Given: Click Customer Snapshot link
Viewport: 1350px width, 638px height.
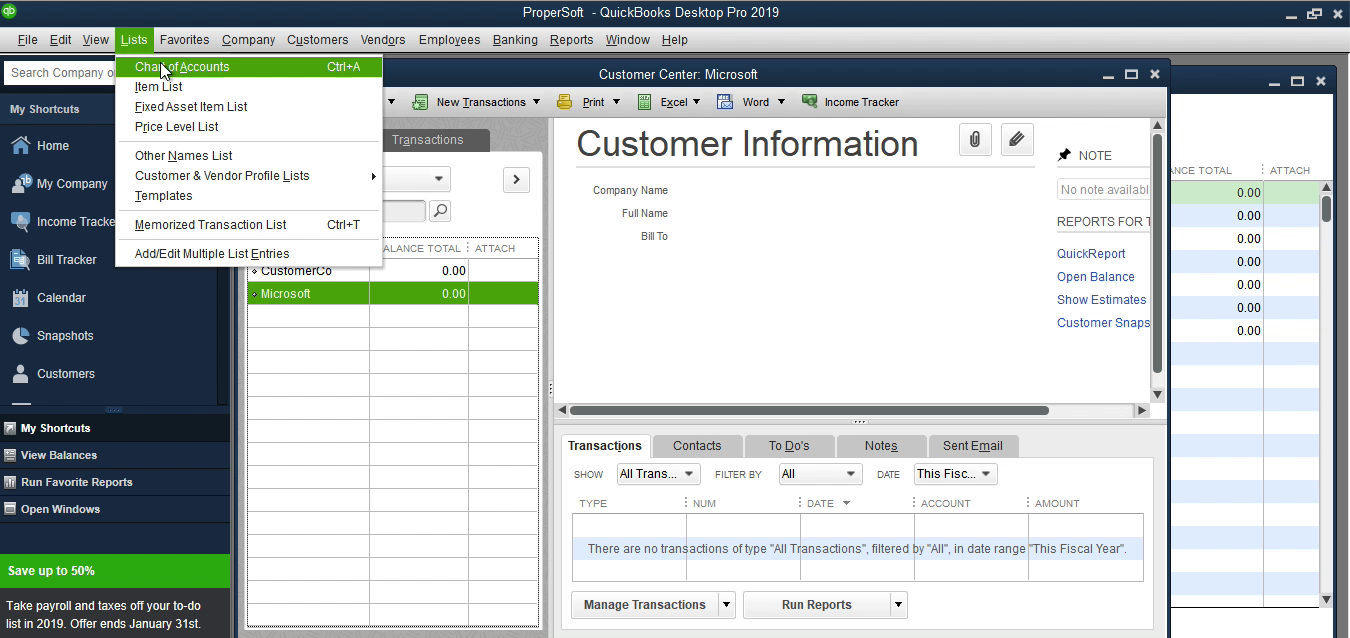Looking at the screenshot, I should [x=1103, y=323].
